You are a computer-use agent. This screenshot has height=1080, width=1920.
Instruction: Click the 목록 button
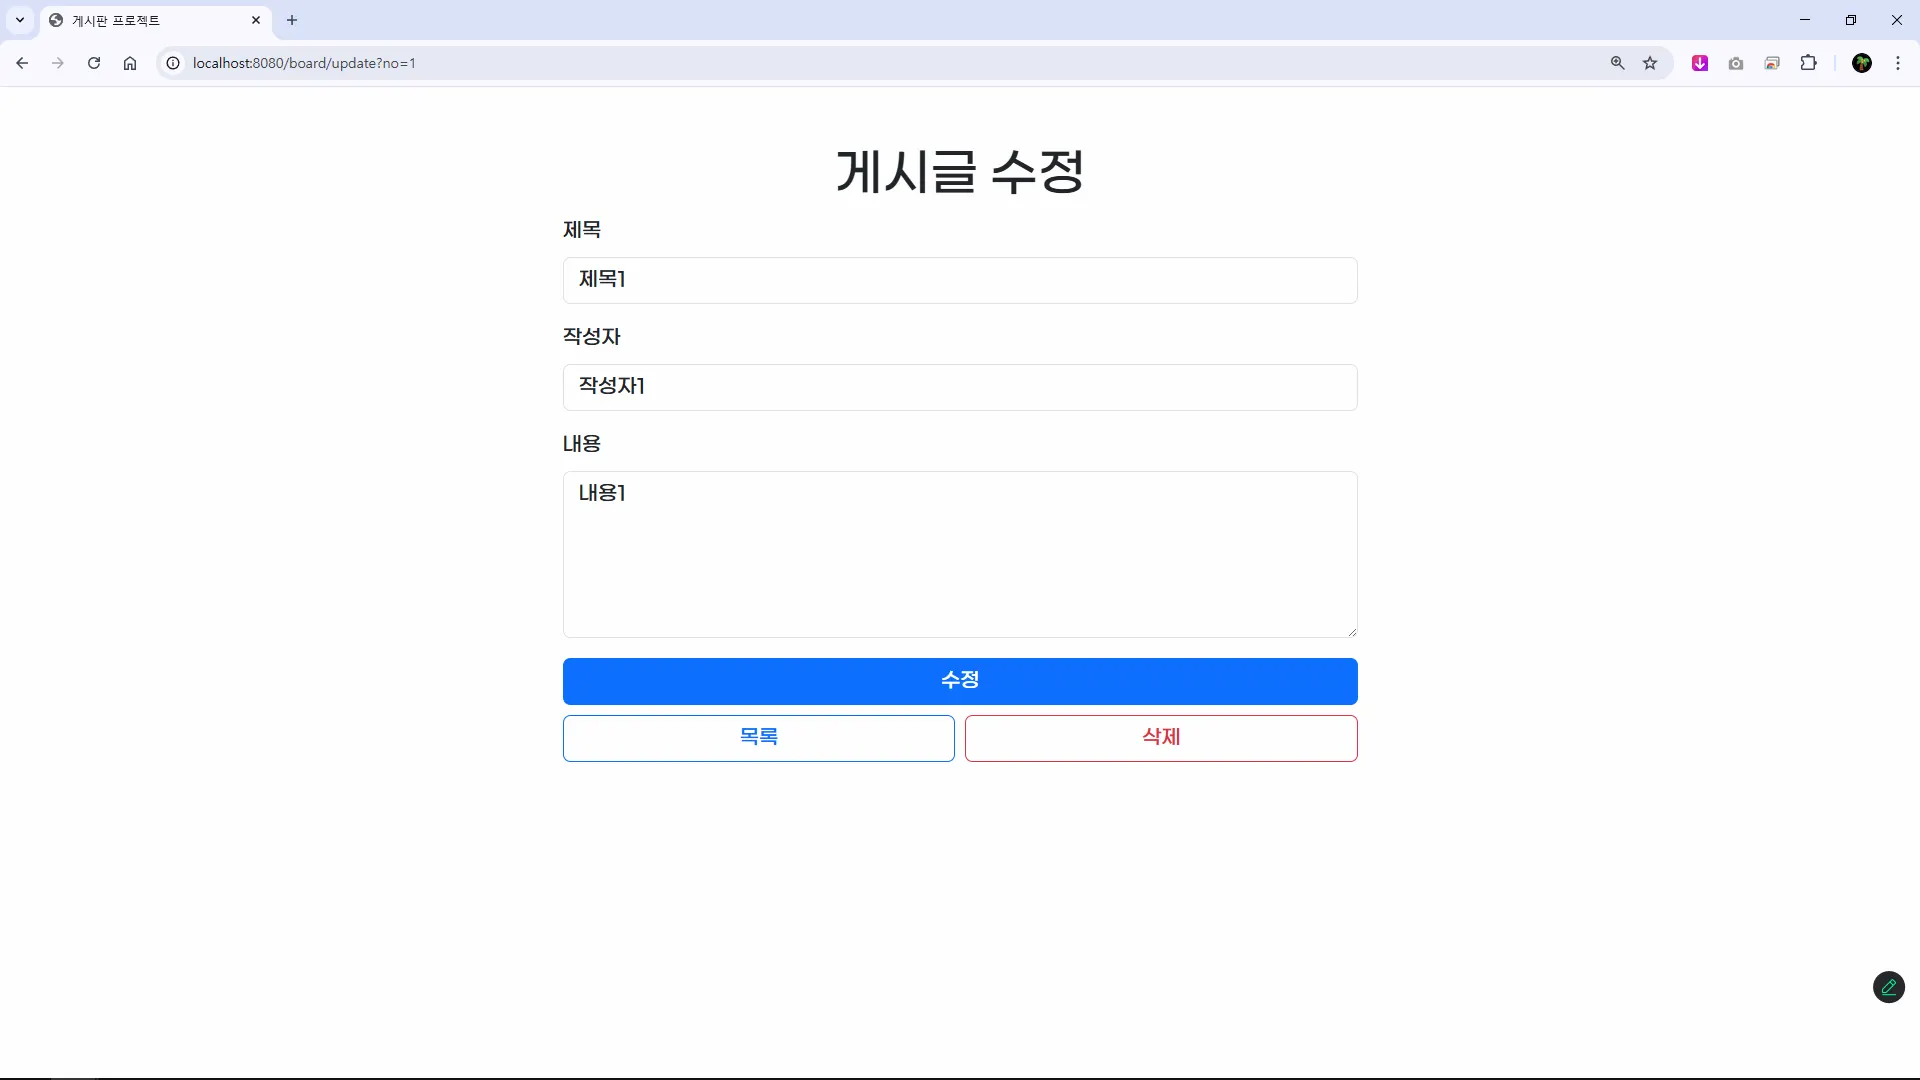click(758, 738)
